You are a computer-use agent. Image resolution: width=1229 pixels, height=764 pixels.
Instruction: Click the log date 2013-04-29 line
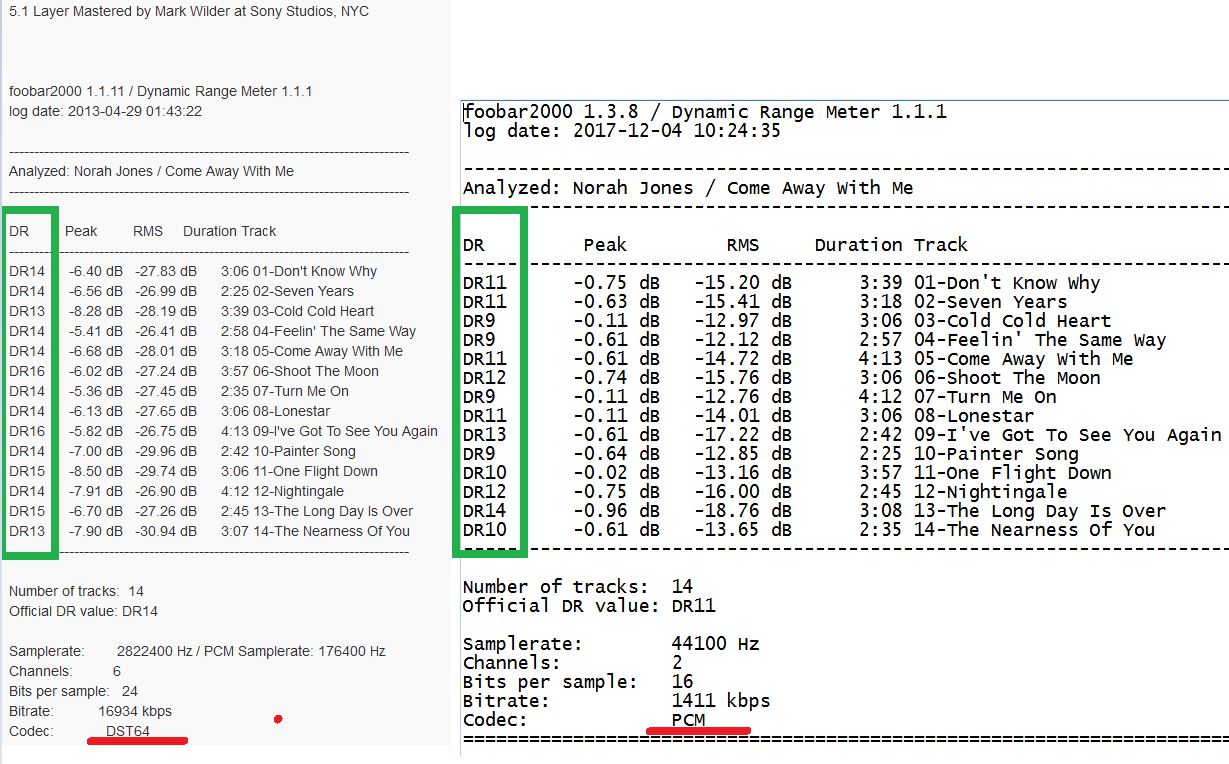(105, 111)
